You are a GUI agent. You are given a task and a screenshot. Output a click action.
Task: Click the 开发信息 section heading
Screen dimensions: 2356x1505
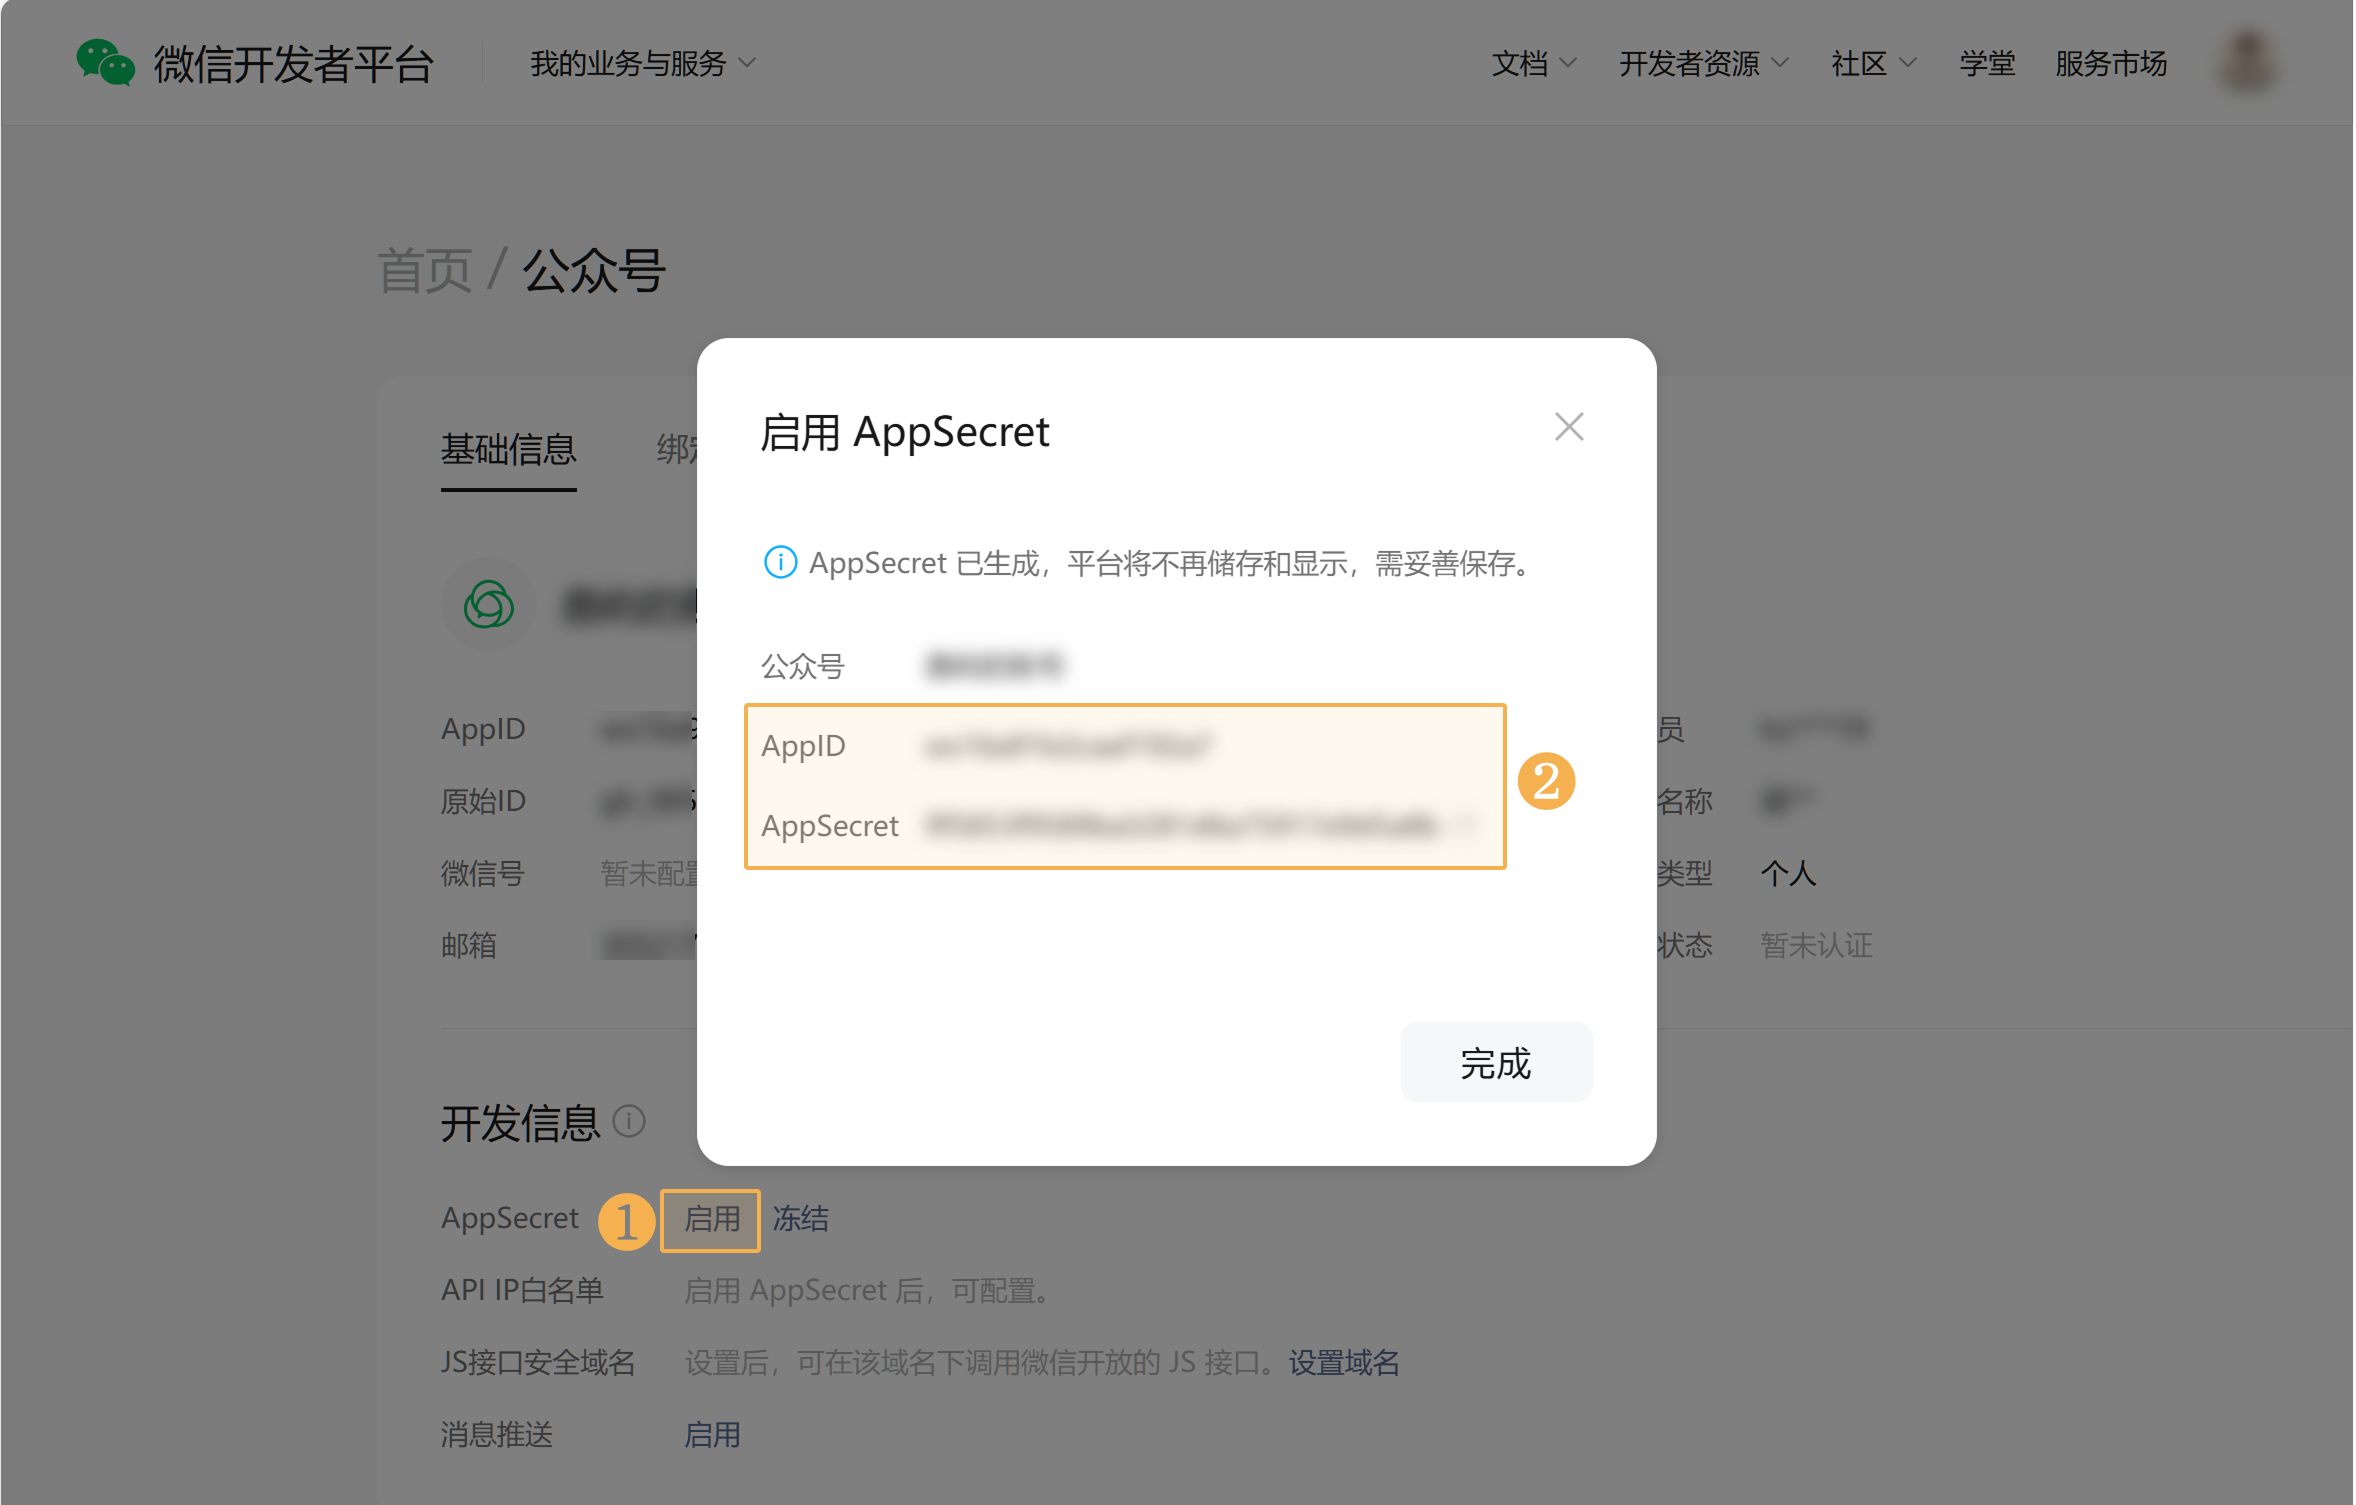tap(520, 1123)
